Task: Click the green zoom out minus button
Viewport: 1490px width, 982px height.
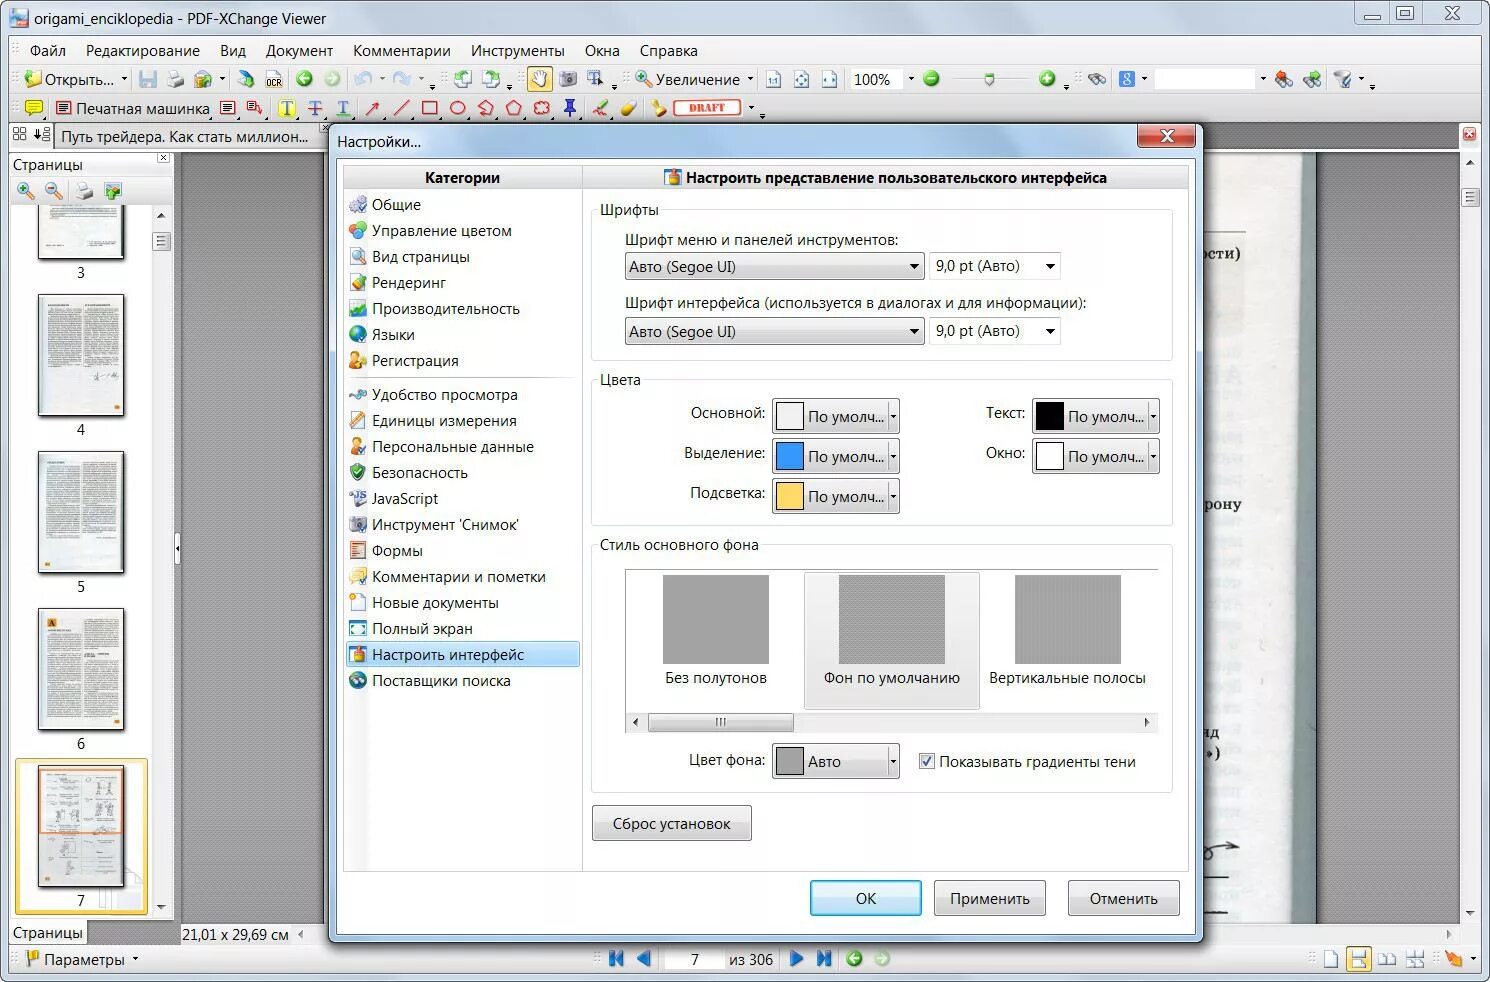Action: point(931,79)
